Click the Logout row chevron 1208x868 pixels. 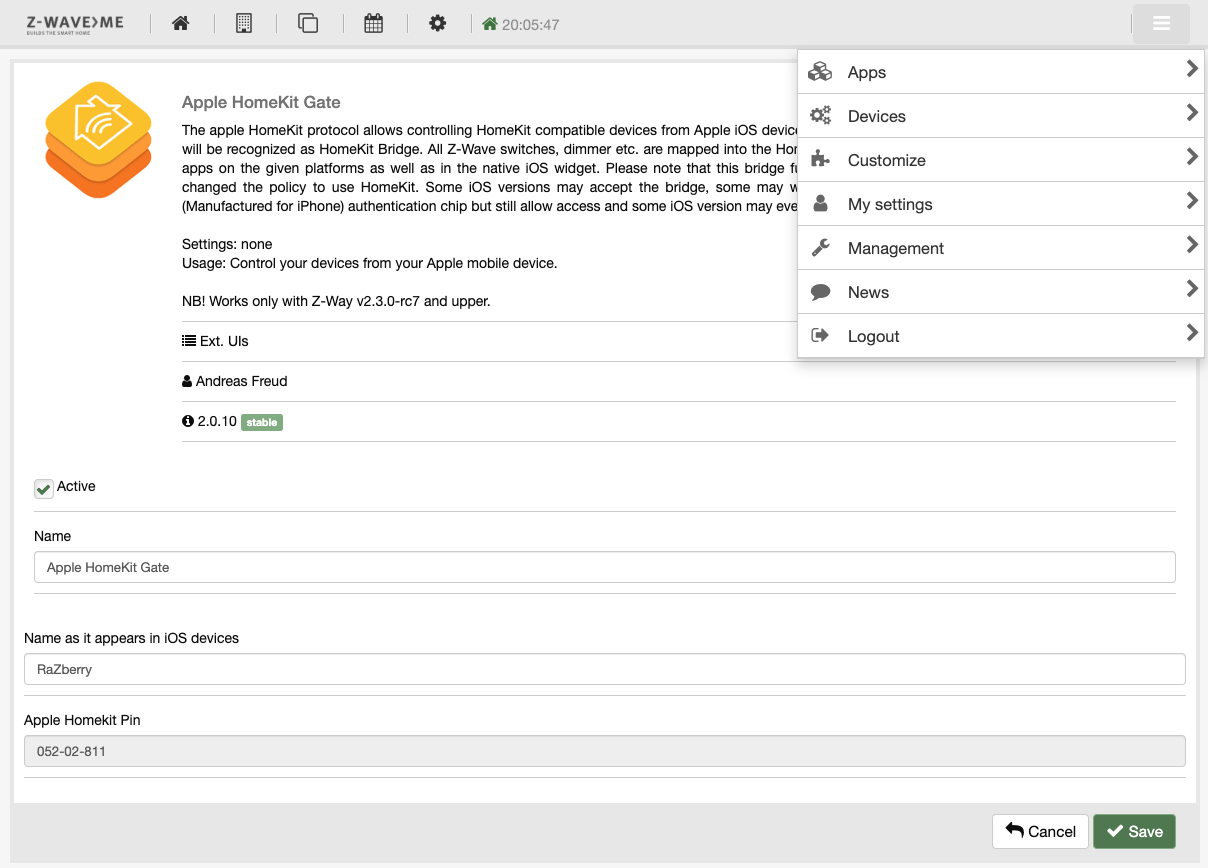(1192, 333)
